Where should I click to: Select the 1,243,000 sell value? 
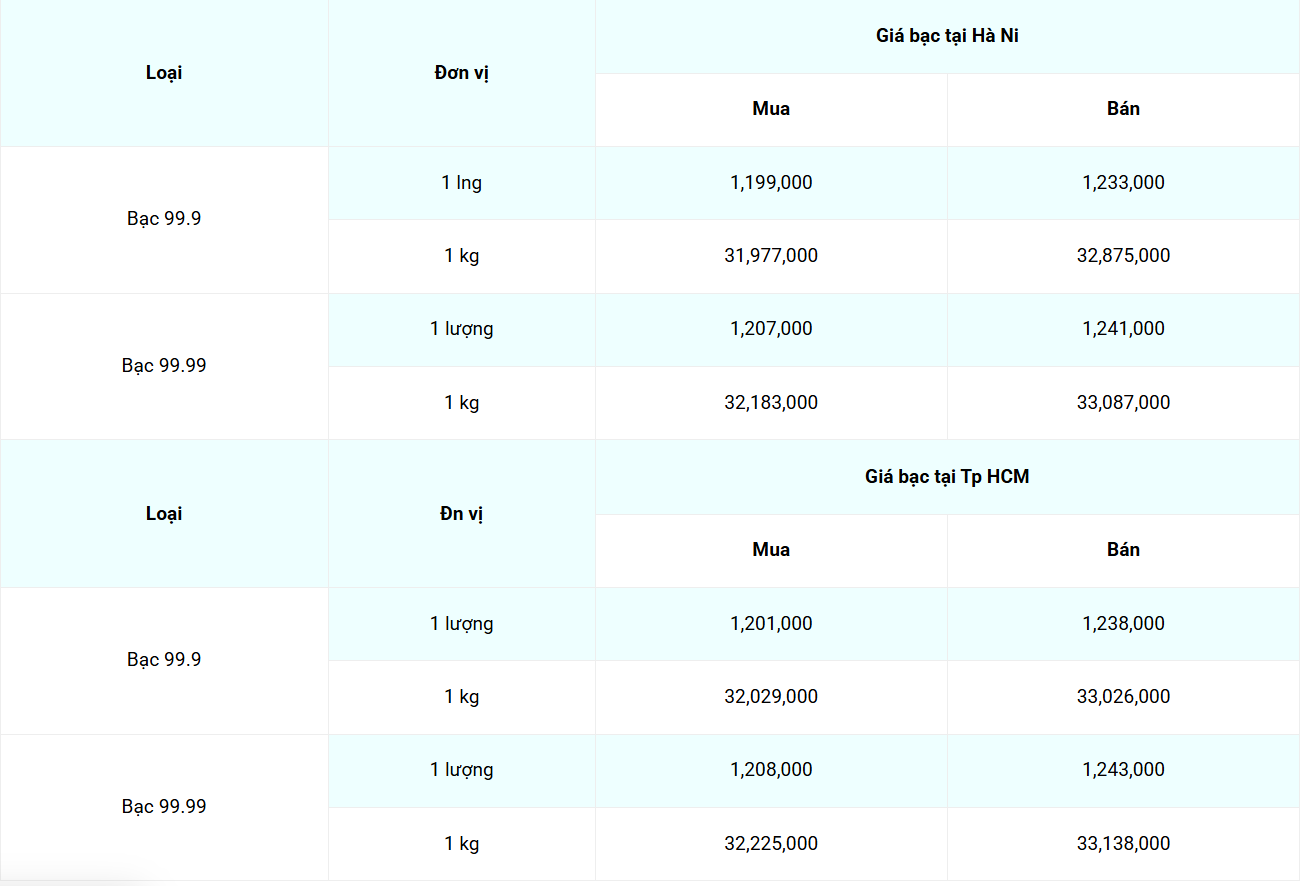1123,770
